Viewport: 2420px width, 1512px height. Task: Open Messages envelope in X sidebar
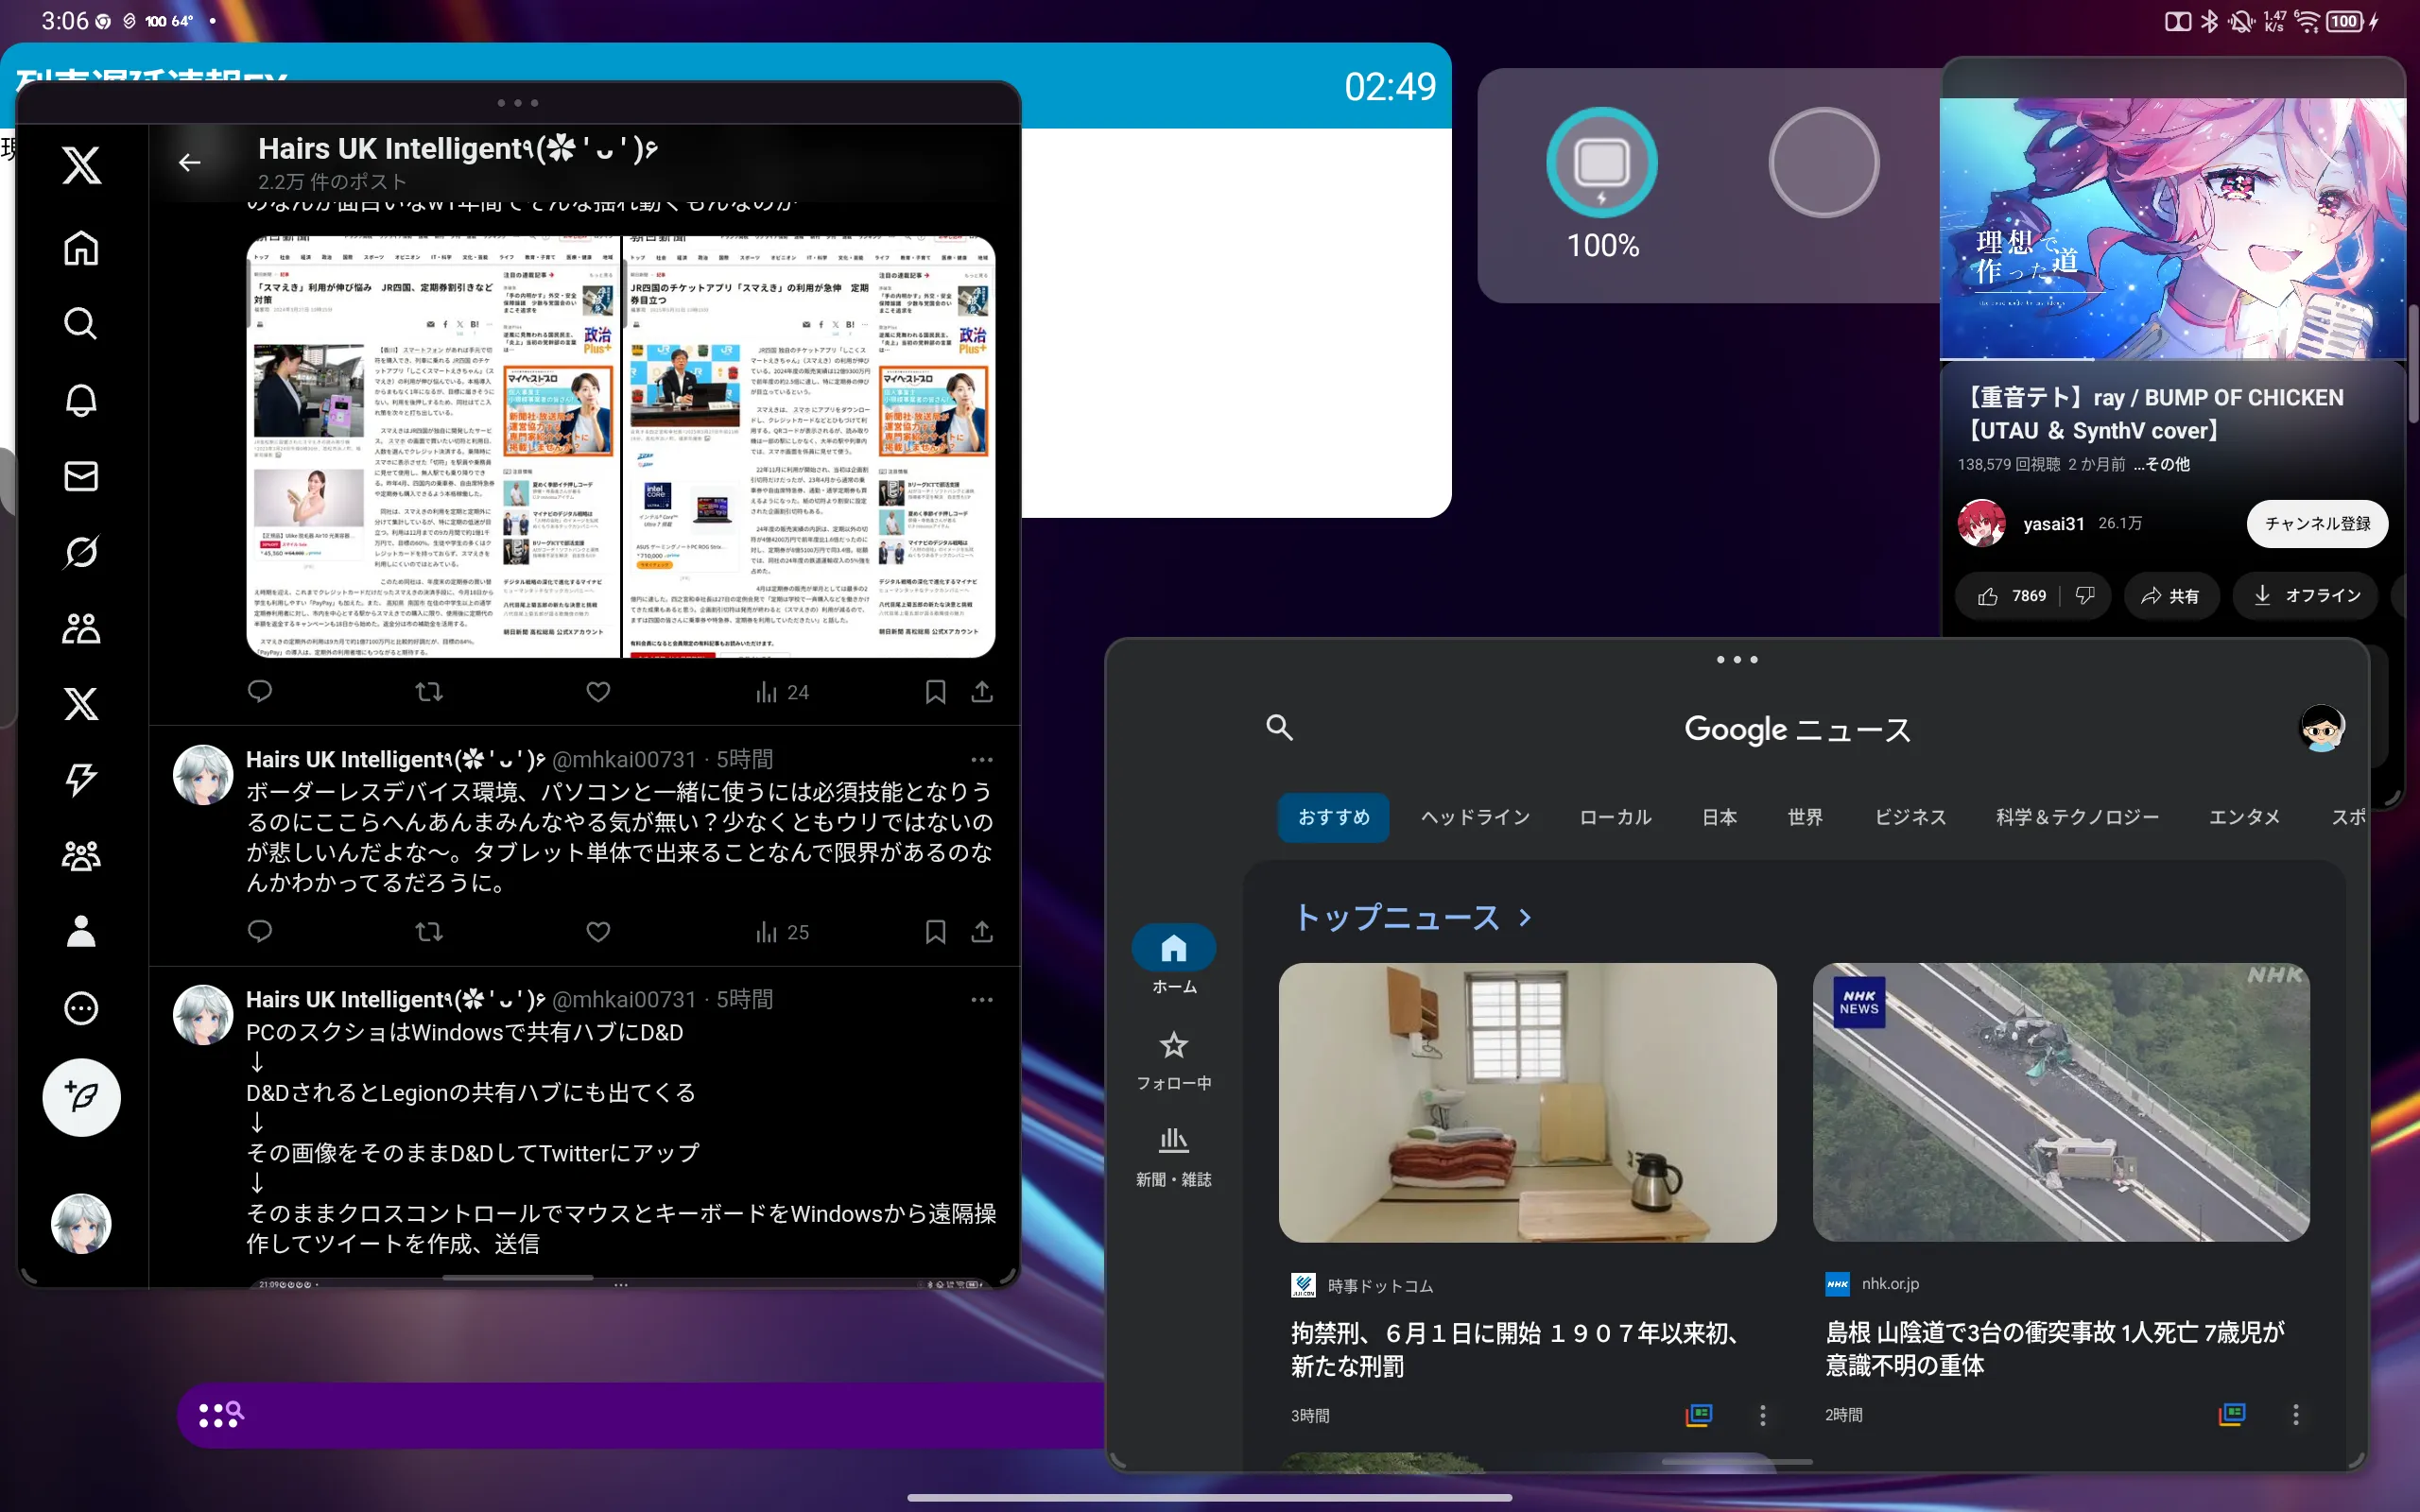(x=81, y=476)
